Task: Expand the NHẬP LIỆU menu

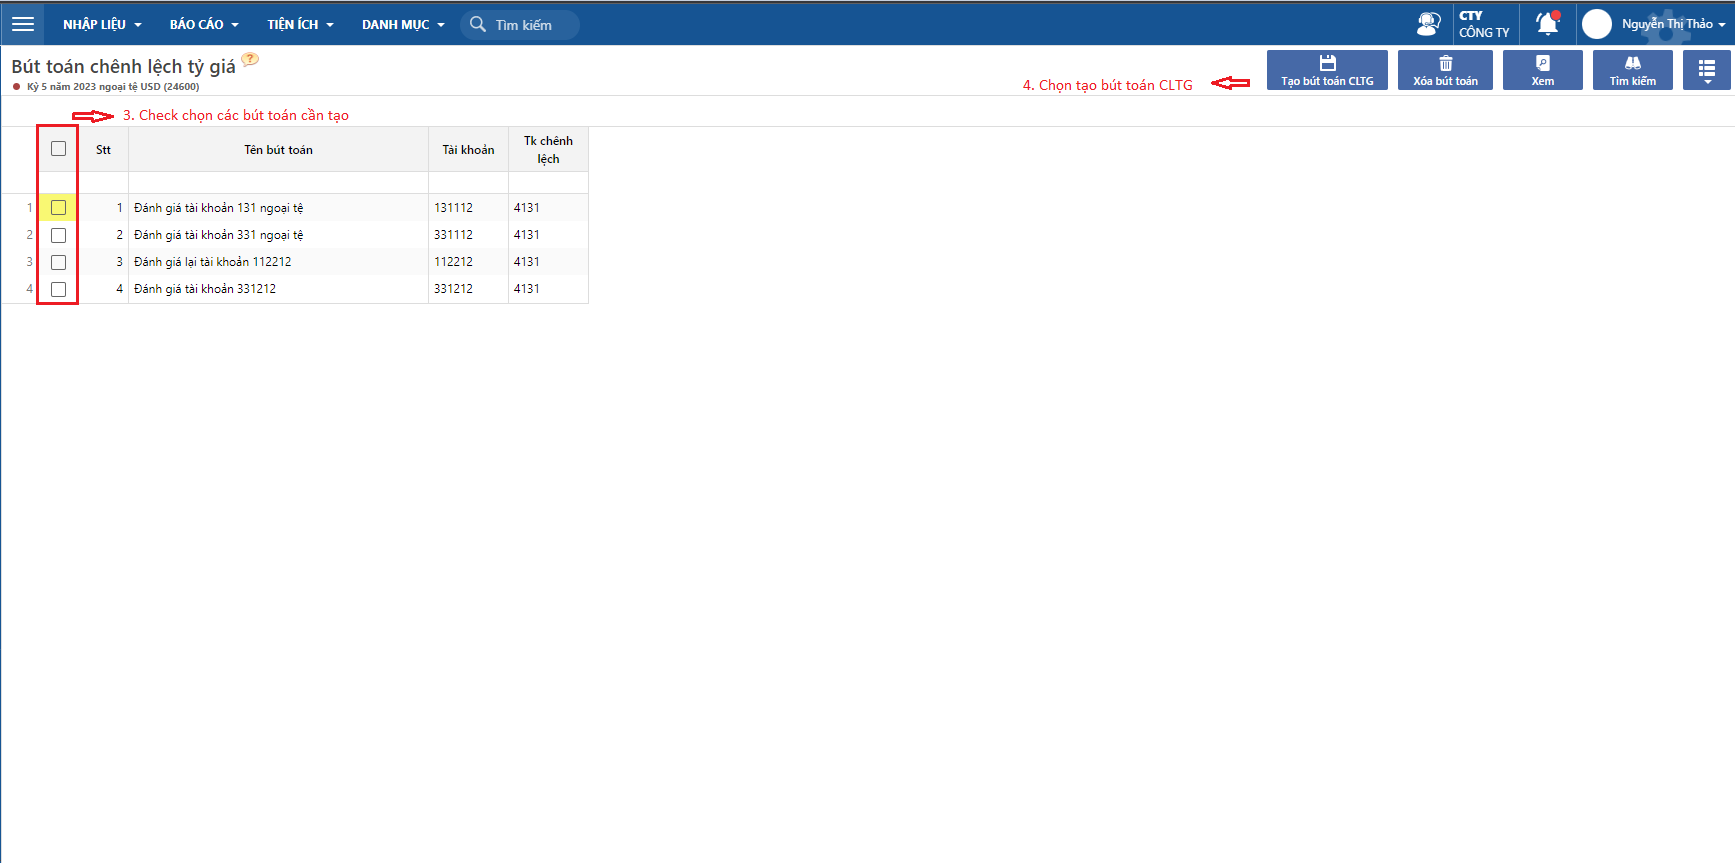Action: pos(102,24)
